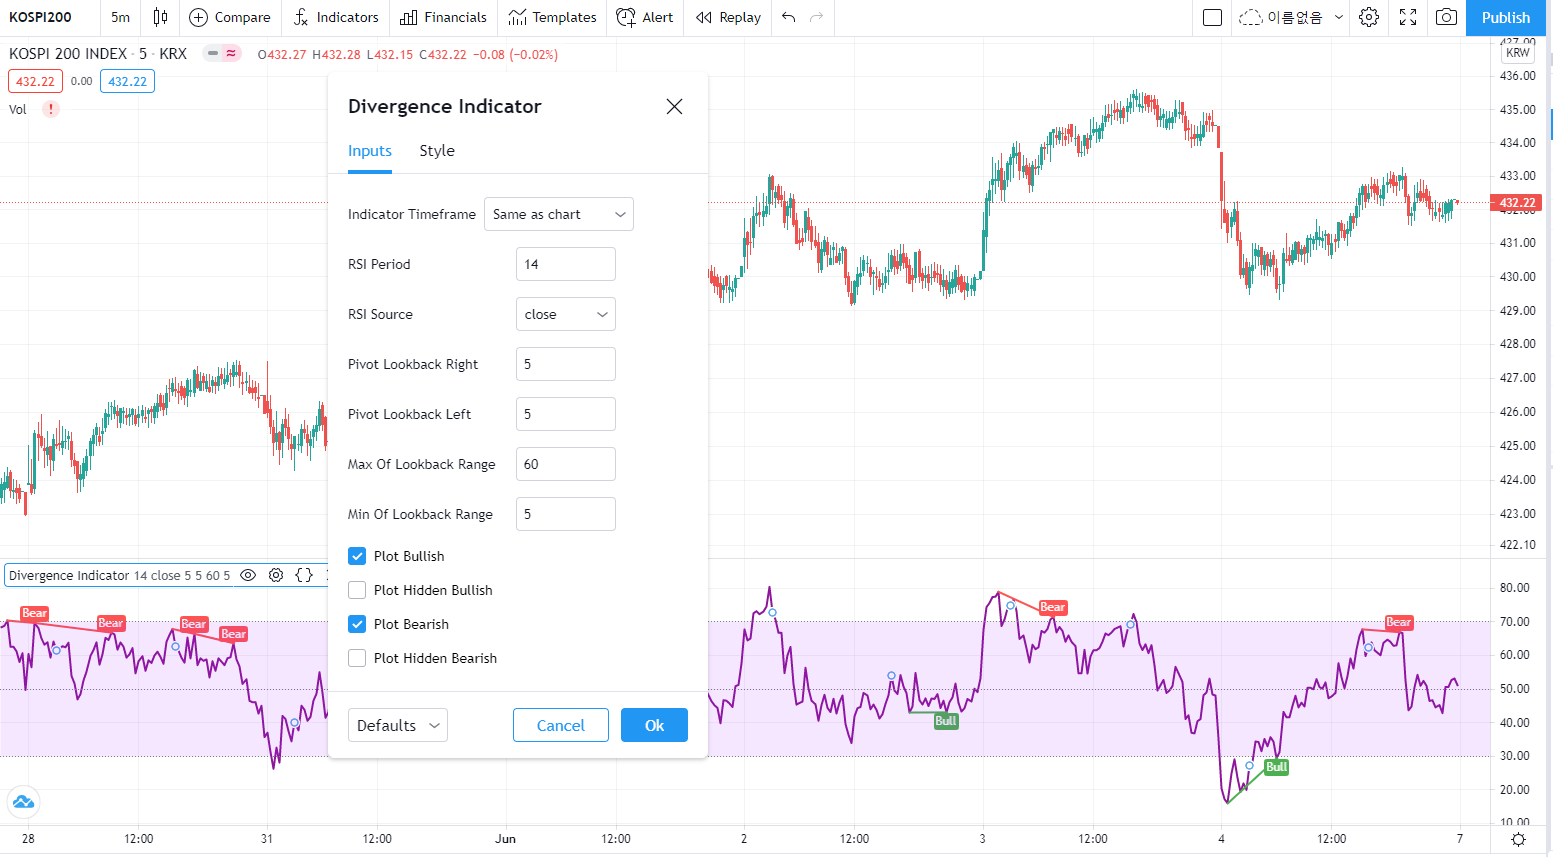Open the candlestick chart style selector
Image resolution: width=1553 pixels, height=857 pixels.
click(x=160, y=17)
